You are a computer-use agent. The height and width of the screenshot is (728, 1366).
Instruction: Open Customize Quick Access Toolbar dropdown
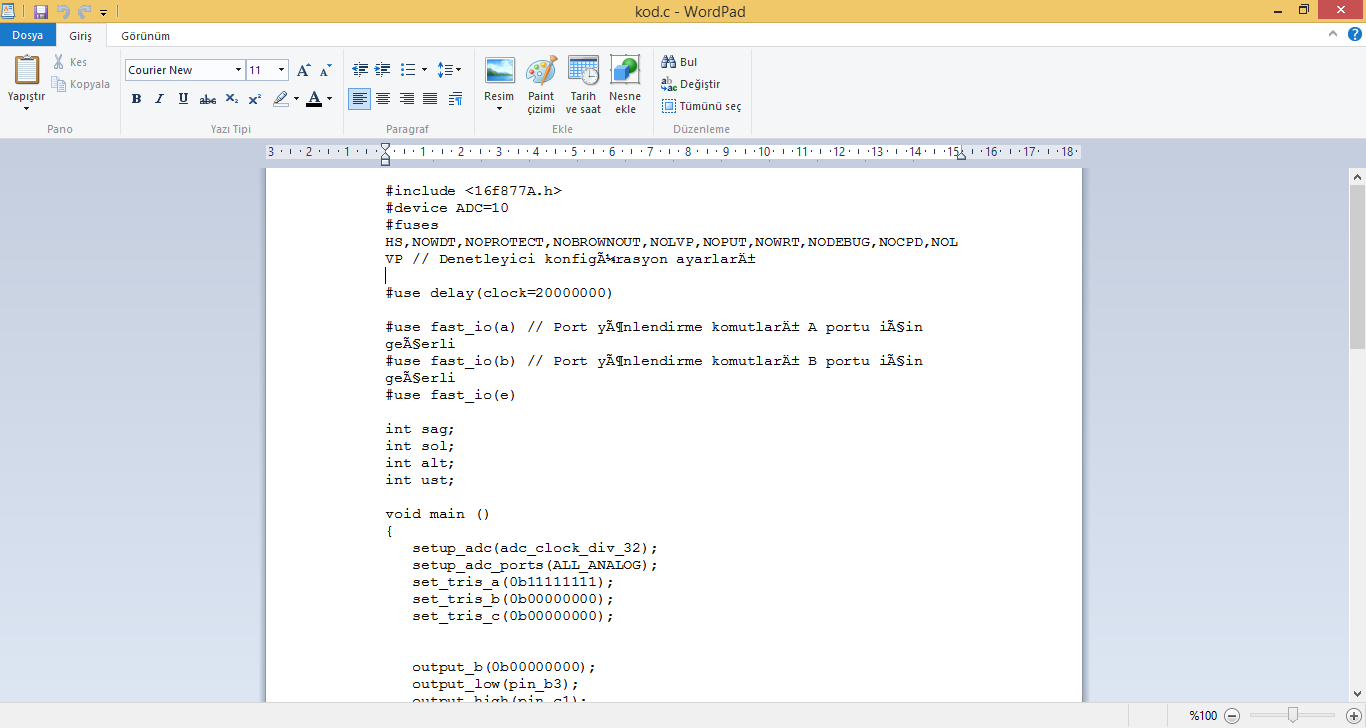(x=103, y=13)
